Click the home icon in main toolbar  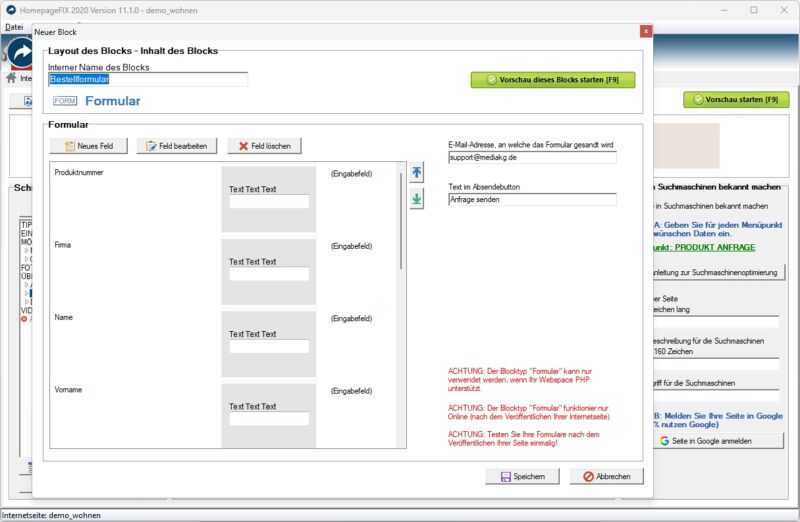point(11,78)
